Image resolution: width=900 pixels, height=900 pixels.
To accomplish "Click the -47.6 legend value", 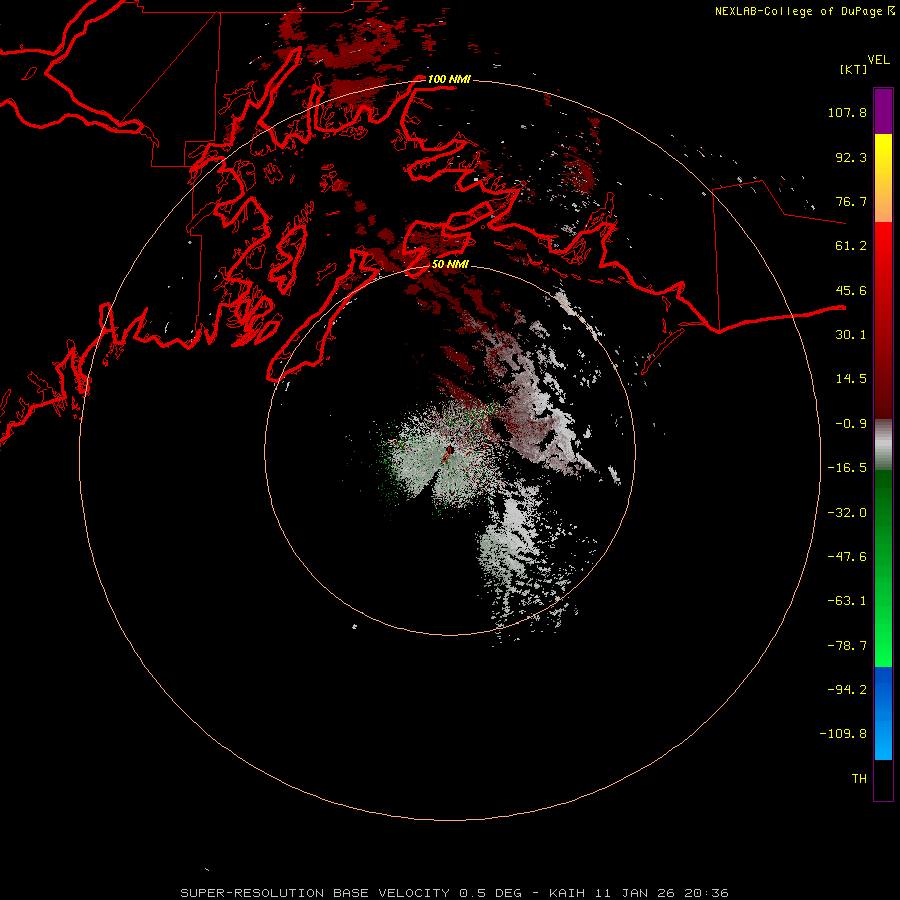I will (x=847, y=557).
